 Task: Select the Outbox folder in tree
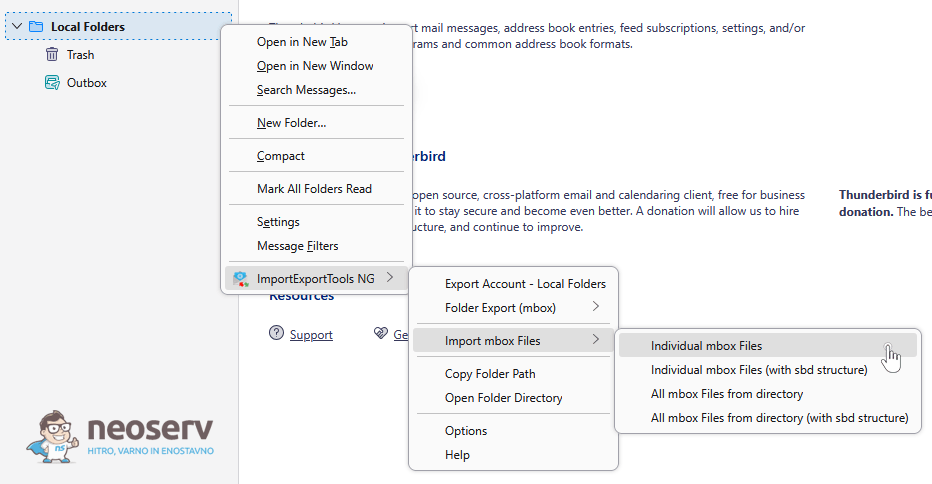point(86,83)
